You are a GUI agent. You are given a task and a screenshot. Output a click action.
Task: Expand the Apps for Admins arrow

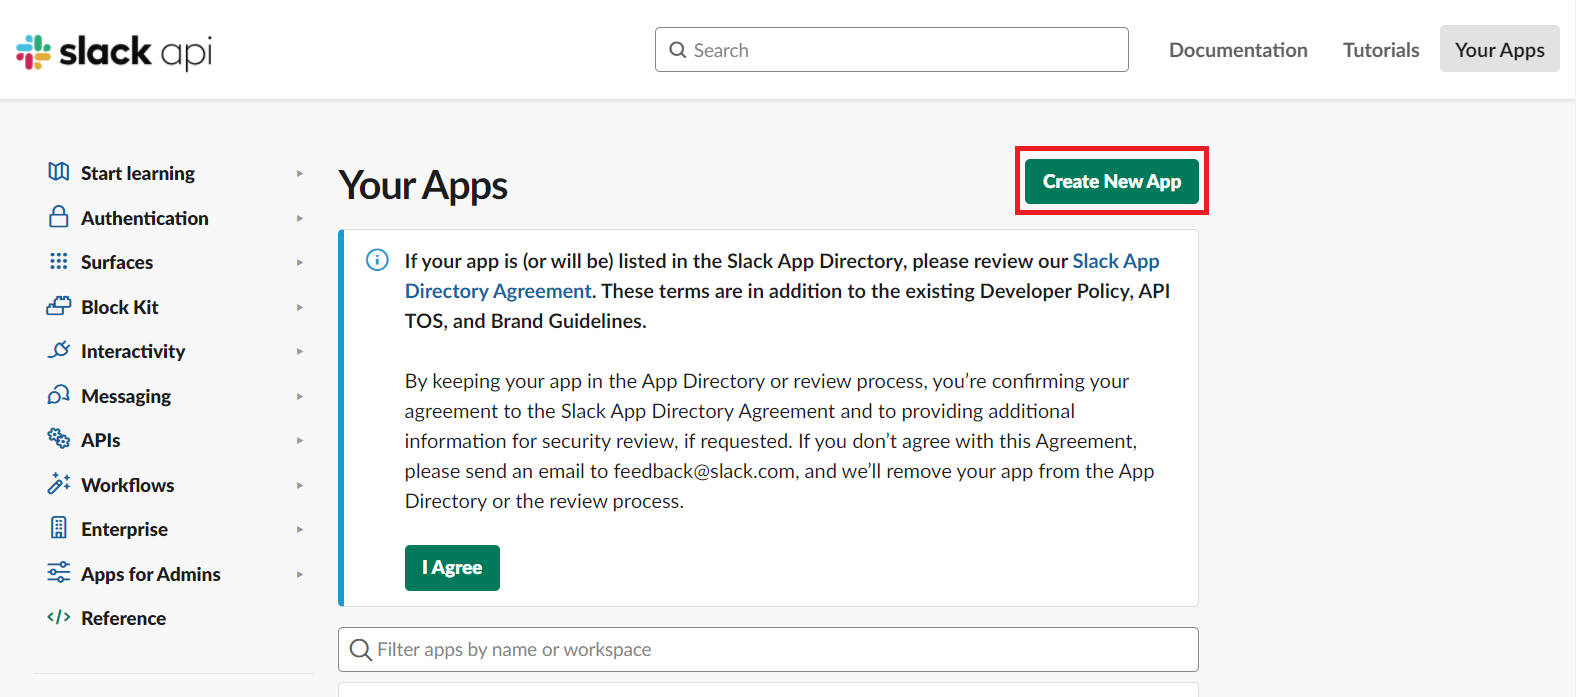tap(300, 574)
